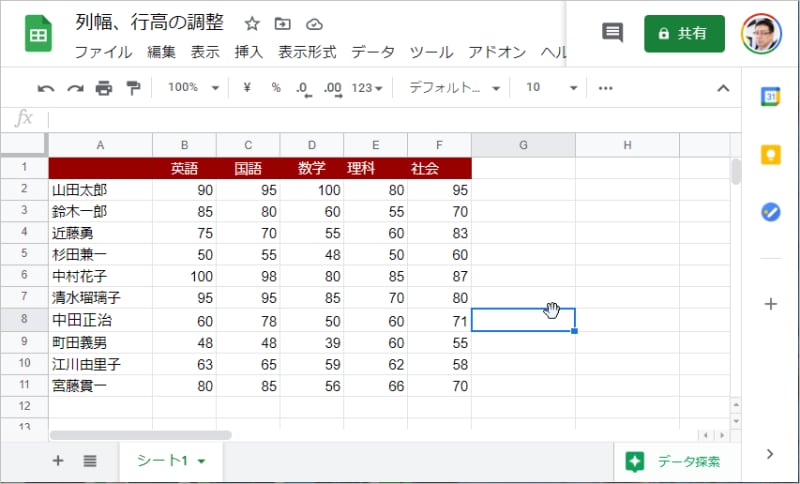Open Google Tasks side panel

770,212
